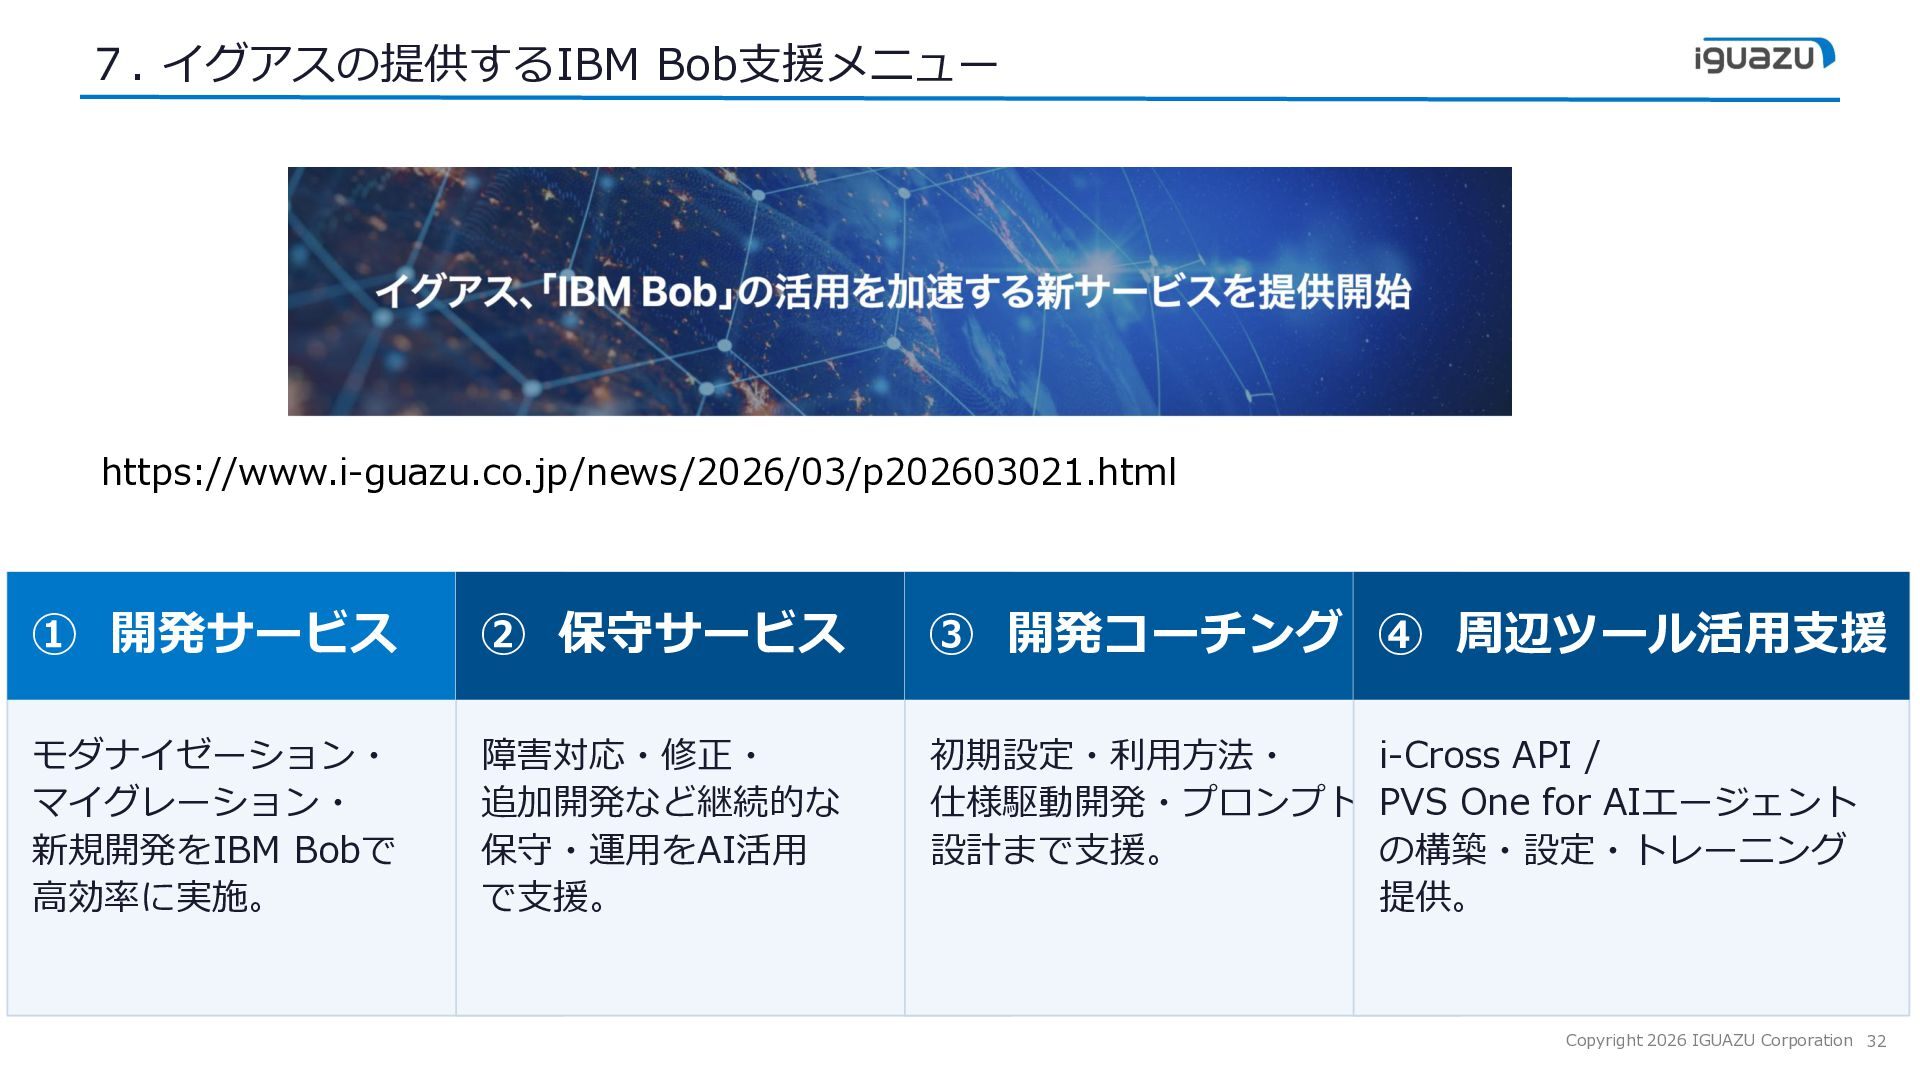Select the ④ 周辺ツール活用支援 header
The image size is (1920, 1080).
tap(1632, 635)
